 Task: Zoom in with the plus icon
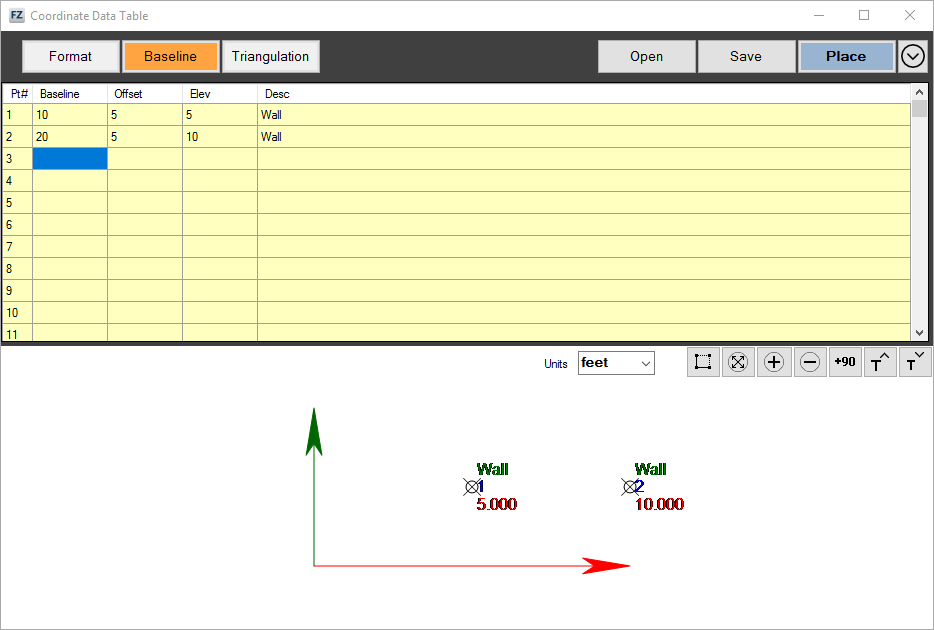(773, 362)
